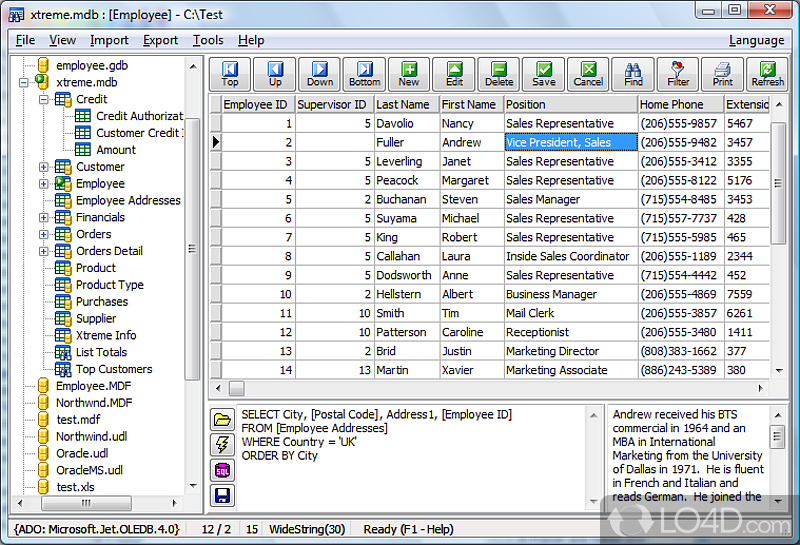
Task: Open the Tools menu
Action: (208, 40)
